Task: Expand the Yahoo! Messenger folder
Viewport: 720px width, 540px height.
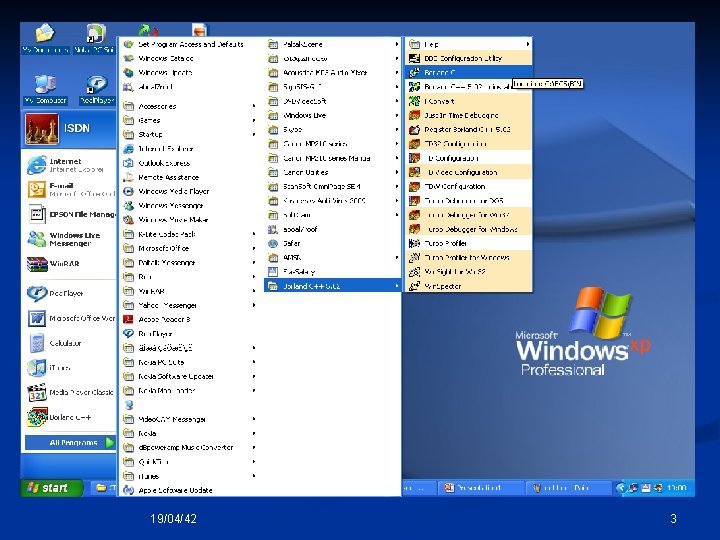Action: click(189, 305)
